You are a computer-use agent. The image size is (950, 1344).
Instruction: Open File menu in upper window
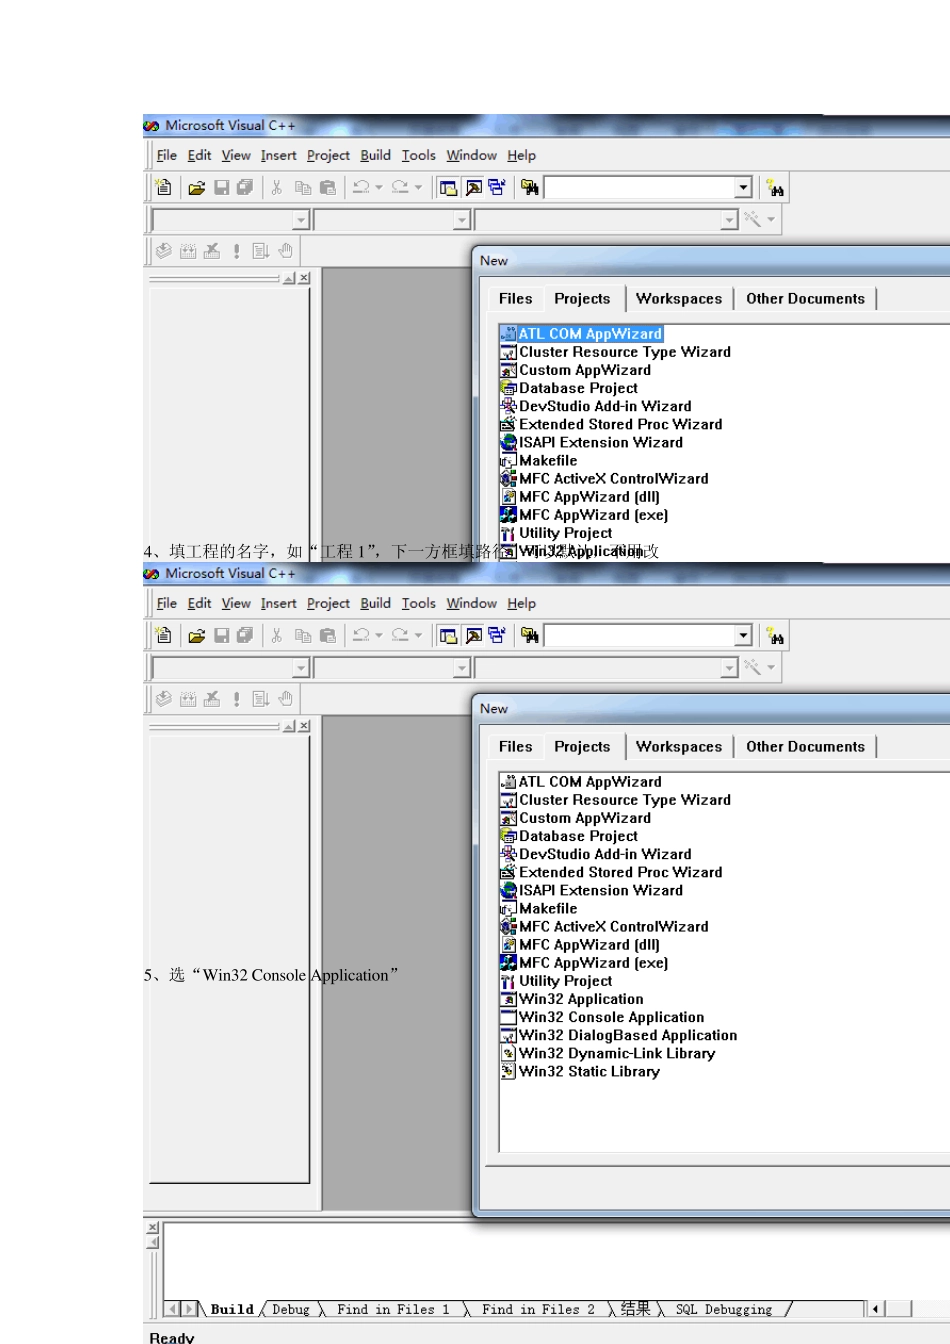point(167,155)
